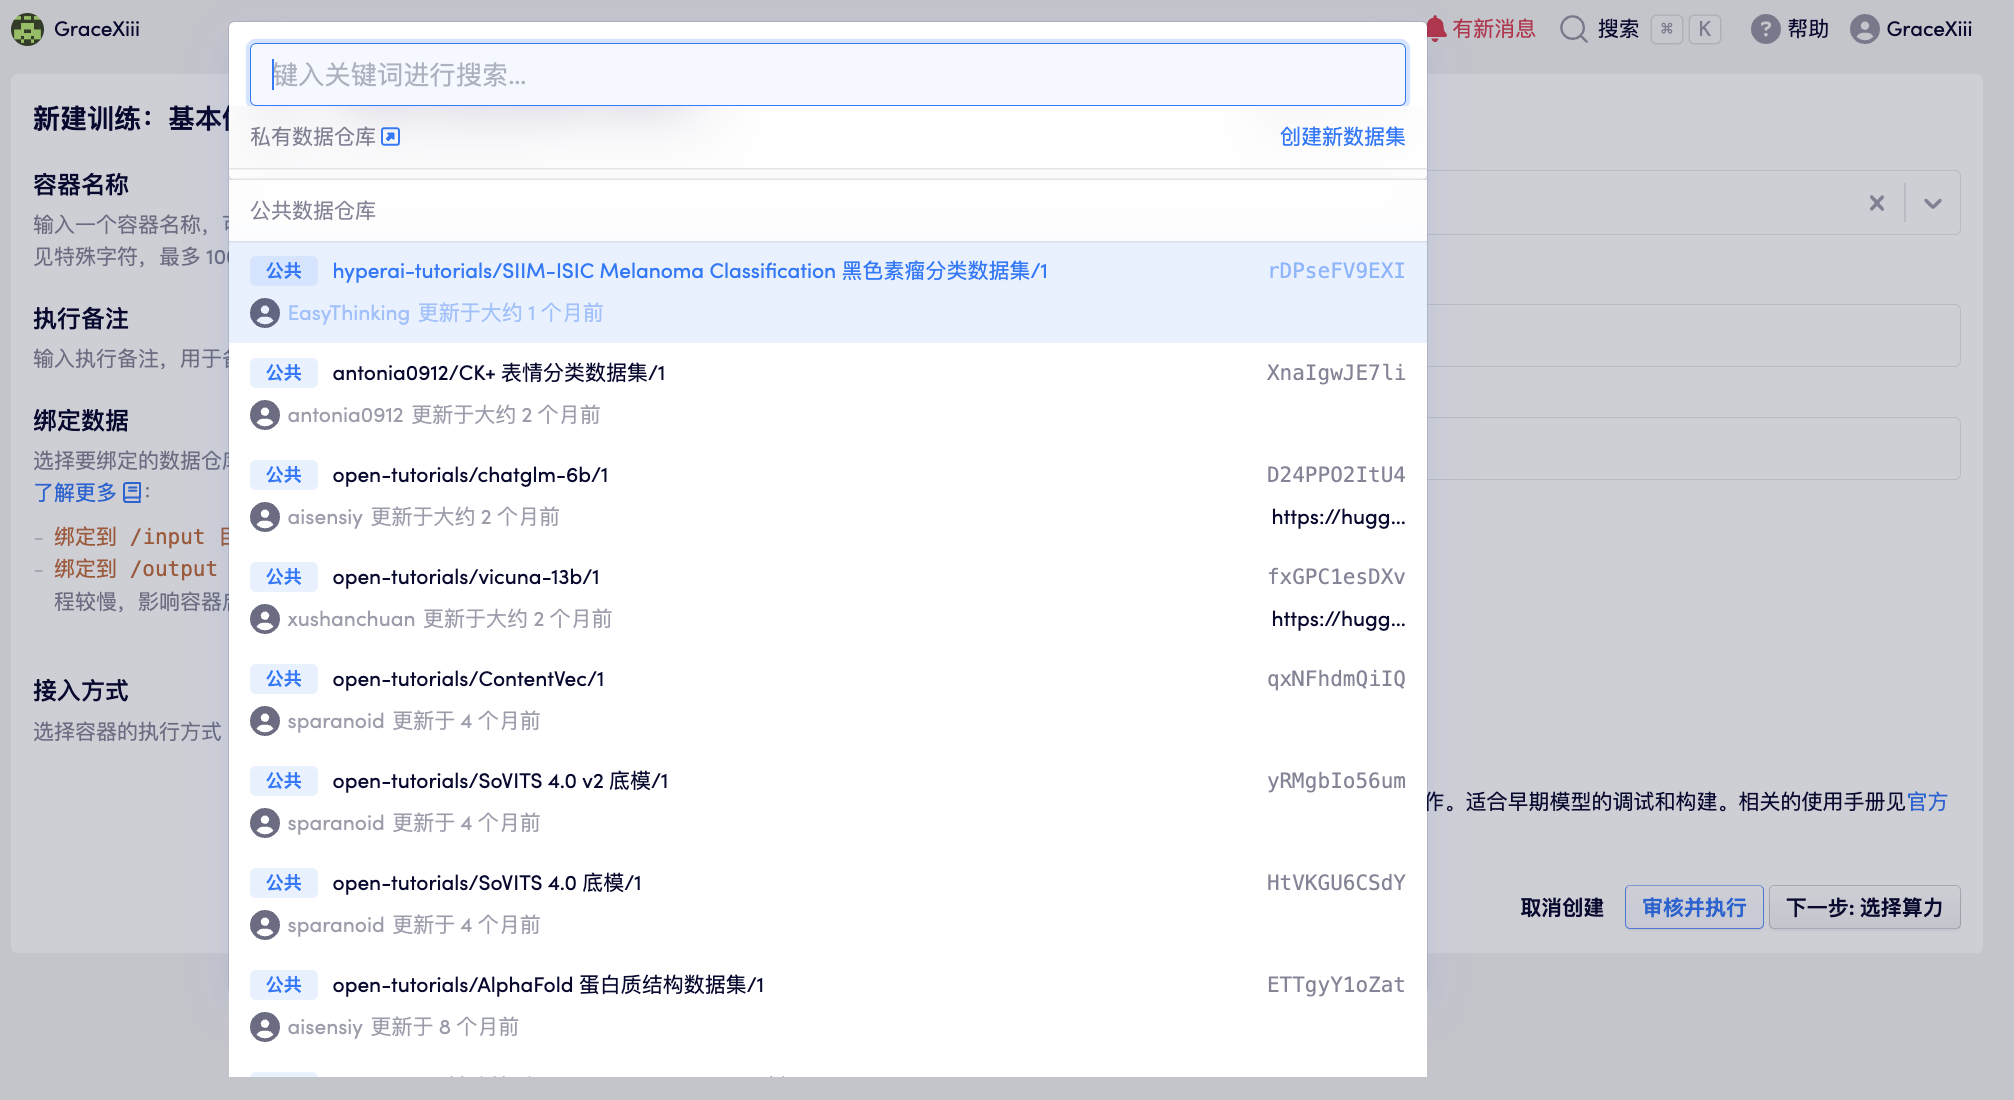Image resolution: width=2014 pixels, height=1100 pixels.
Task: Click sparanoid avatar under SoVITS 4.0 底模/1
Action: pyautogui.click(x=265, y=925)
